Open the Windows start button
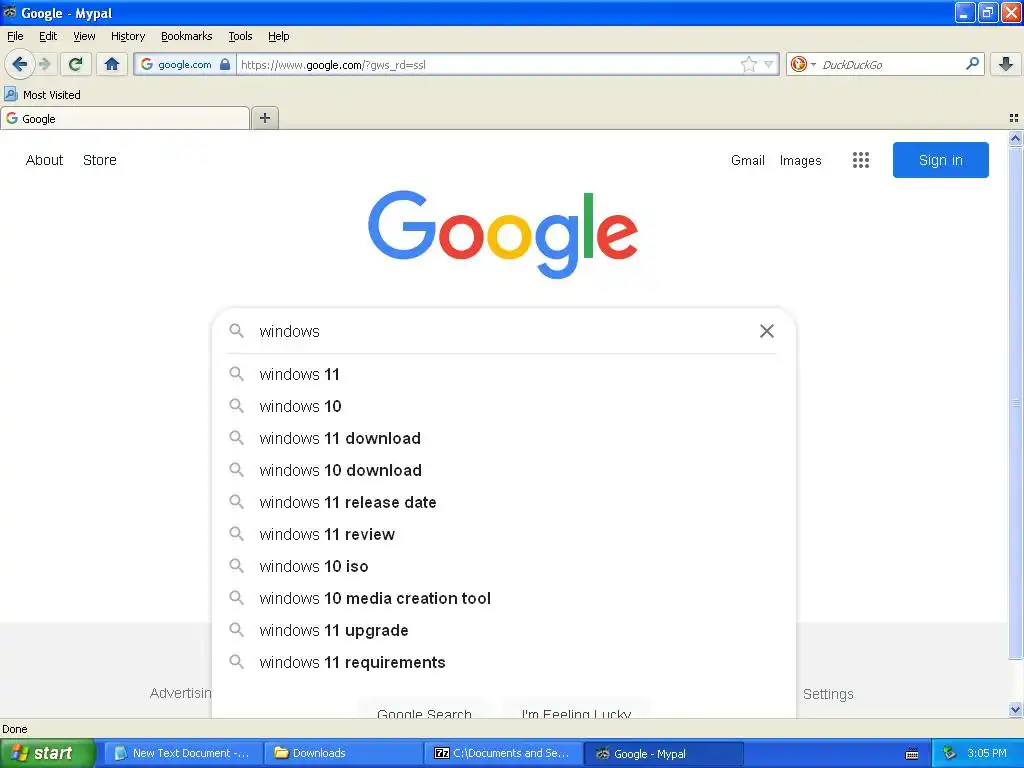The image size is (1024, 768). pos(47,753)
